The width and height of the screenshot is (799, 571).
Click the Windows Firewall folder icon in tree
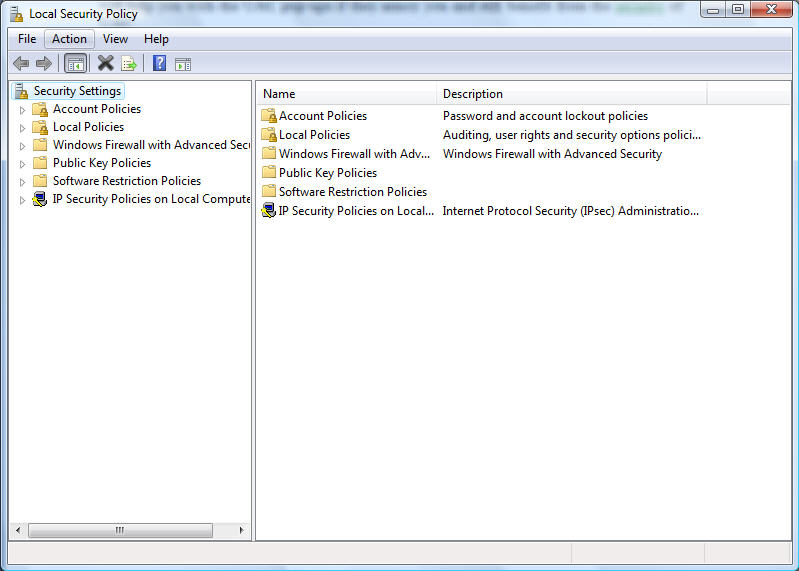(40, 145)
